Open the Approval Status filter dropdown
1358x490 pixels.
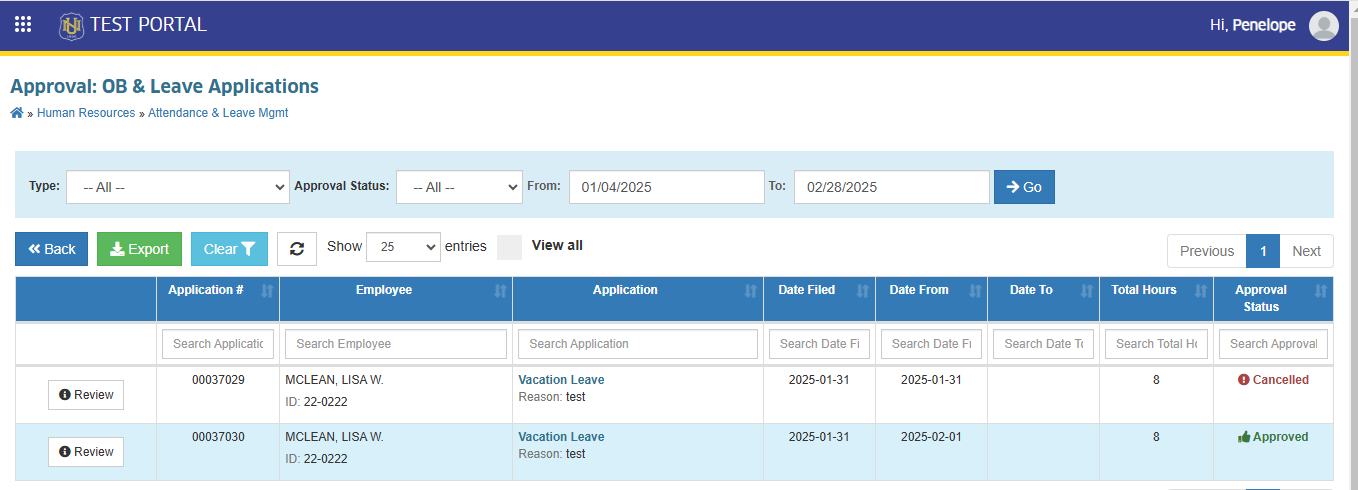coord(459,187)
